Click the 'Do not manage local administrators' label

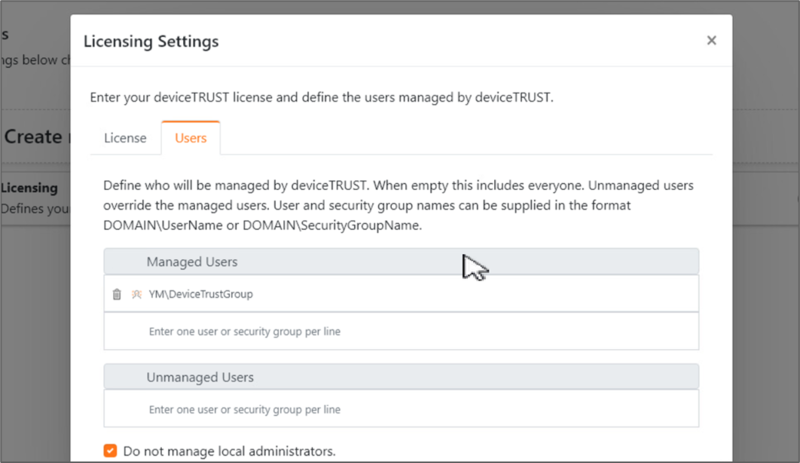click(230, 451)
